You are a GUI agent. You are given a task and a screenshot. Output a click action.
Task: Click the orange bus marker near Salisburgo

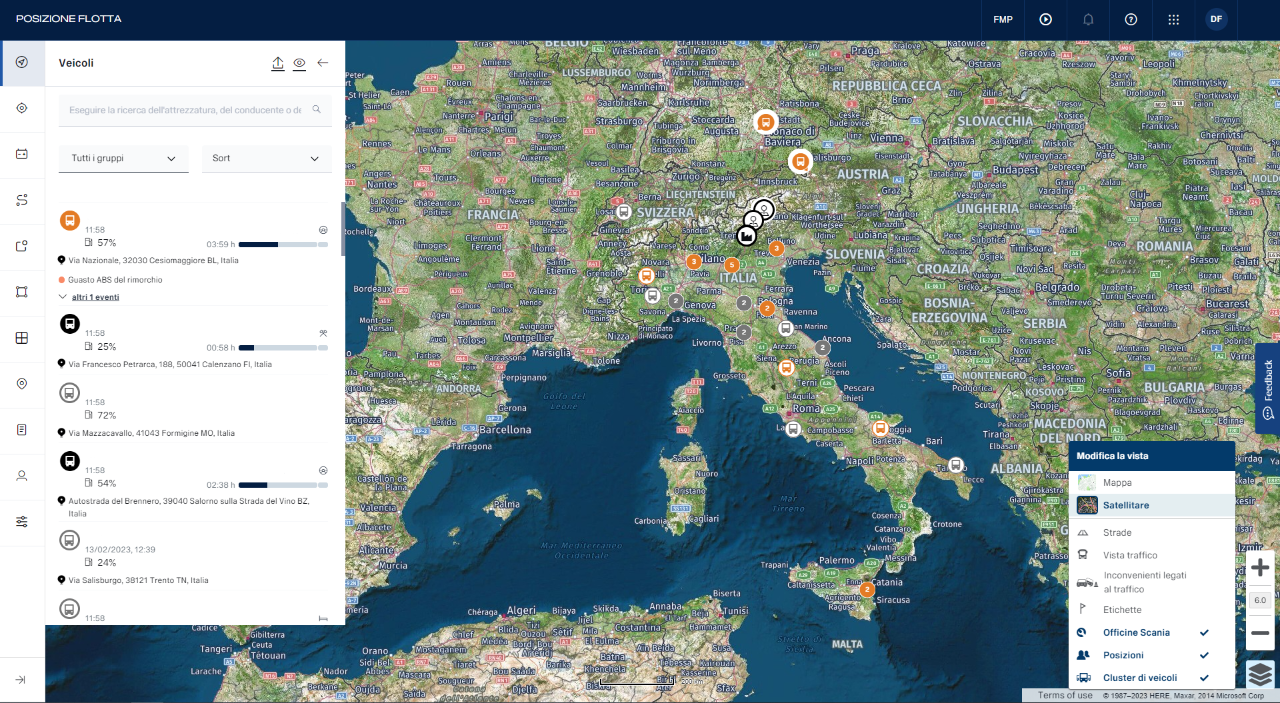[799, 161]
